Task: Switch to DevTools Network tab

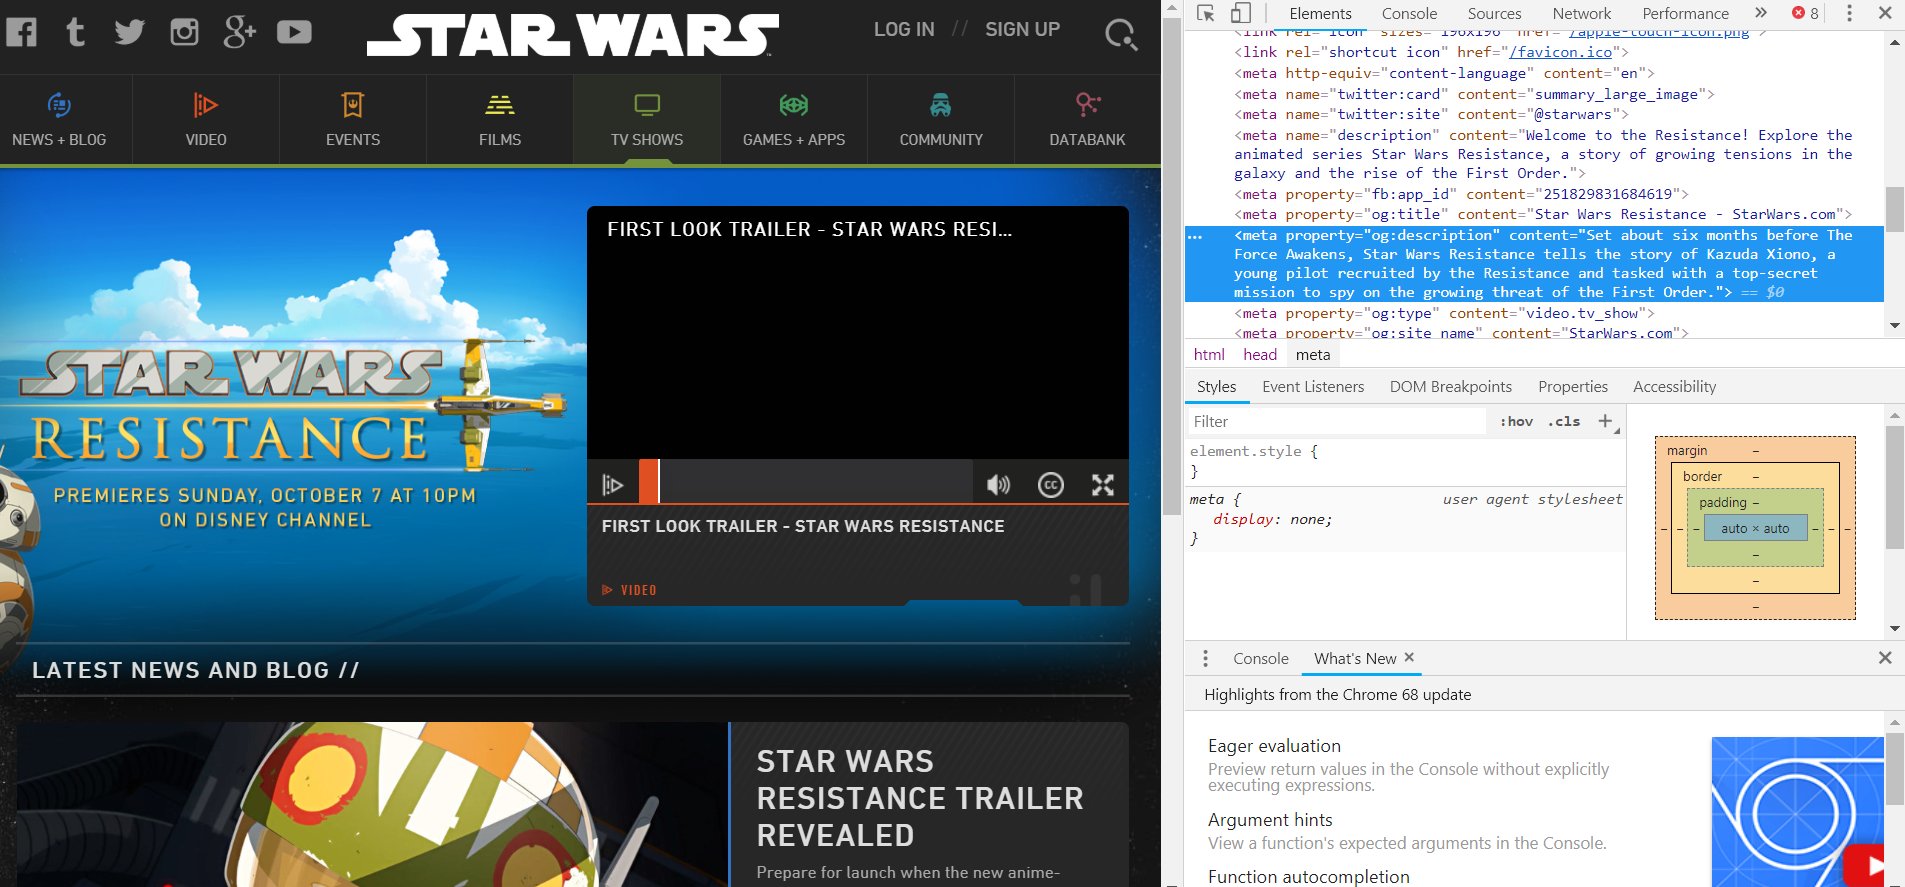Action: coord(1582,13)
